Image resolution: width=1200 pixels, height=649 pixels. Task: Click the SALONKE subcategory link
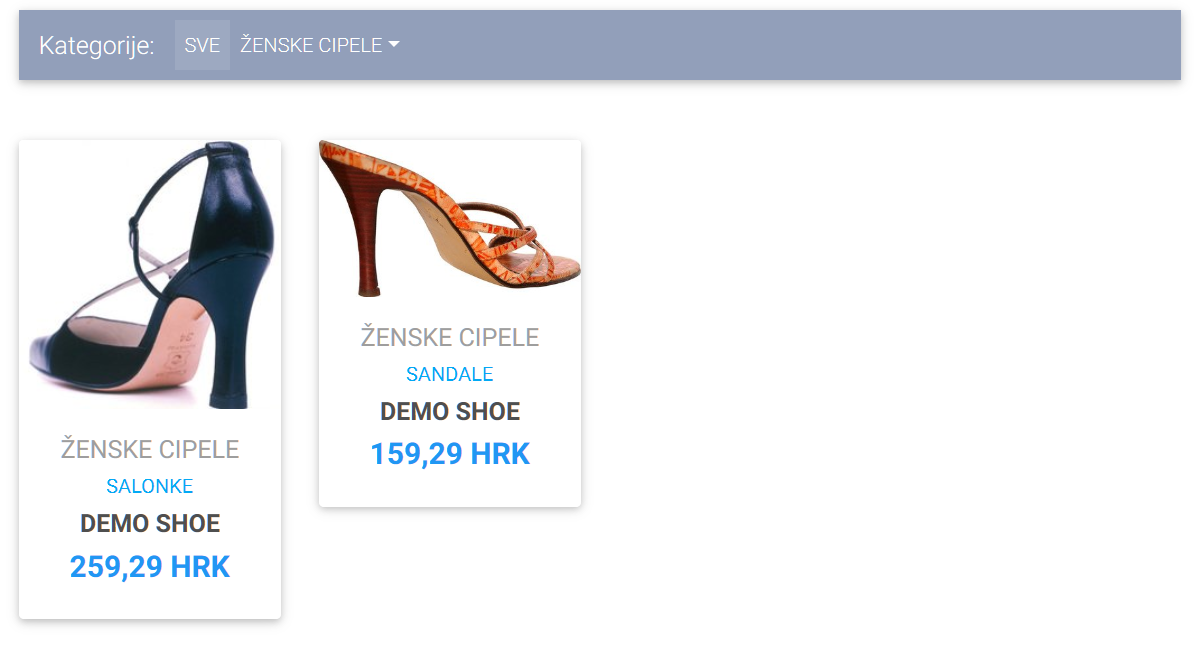150,486
